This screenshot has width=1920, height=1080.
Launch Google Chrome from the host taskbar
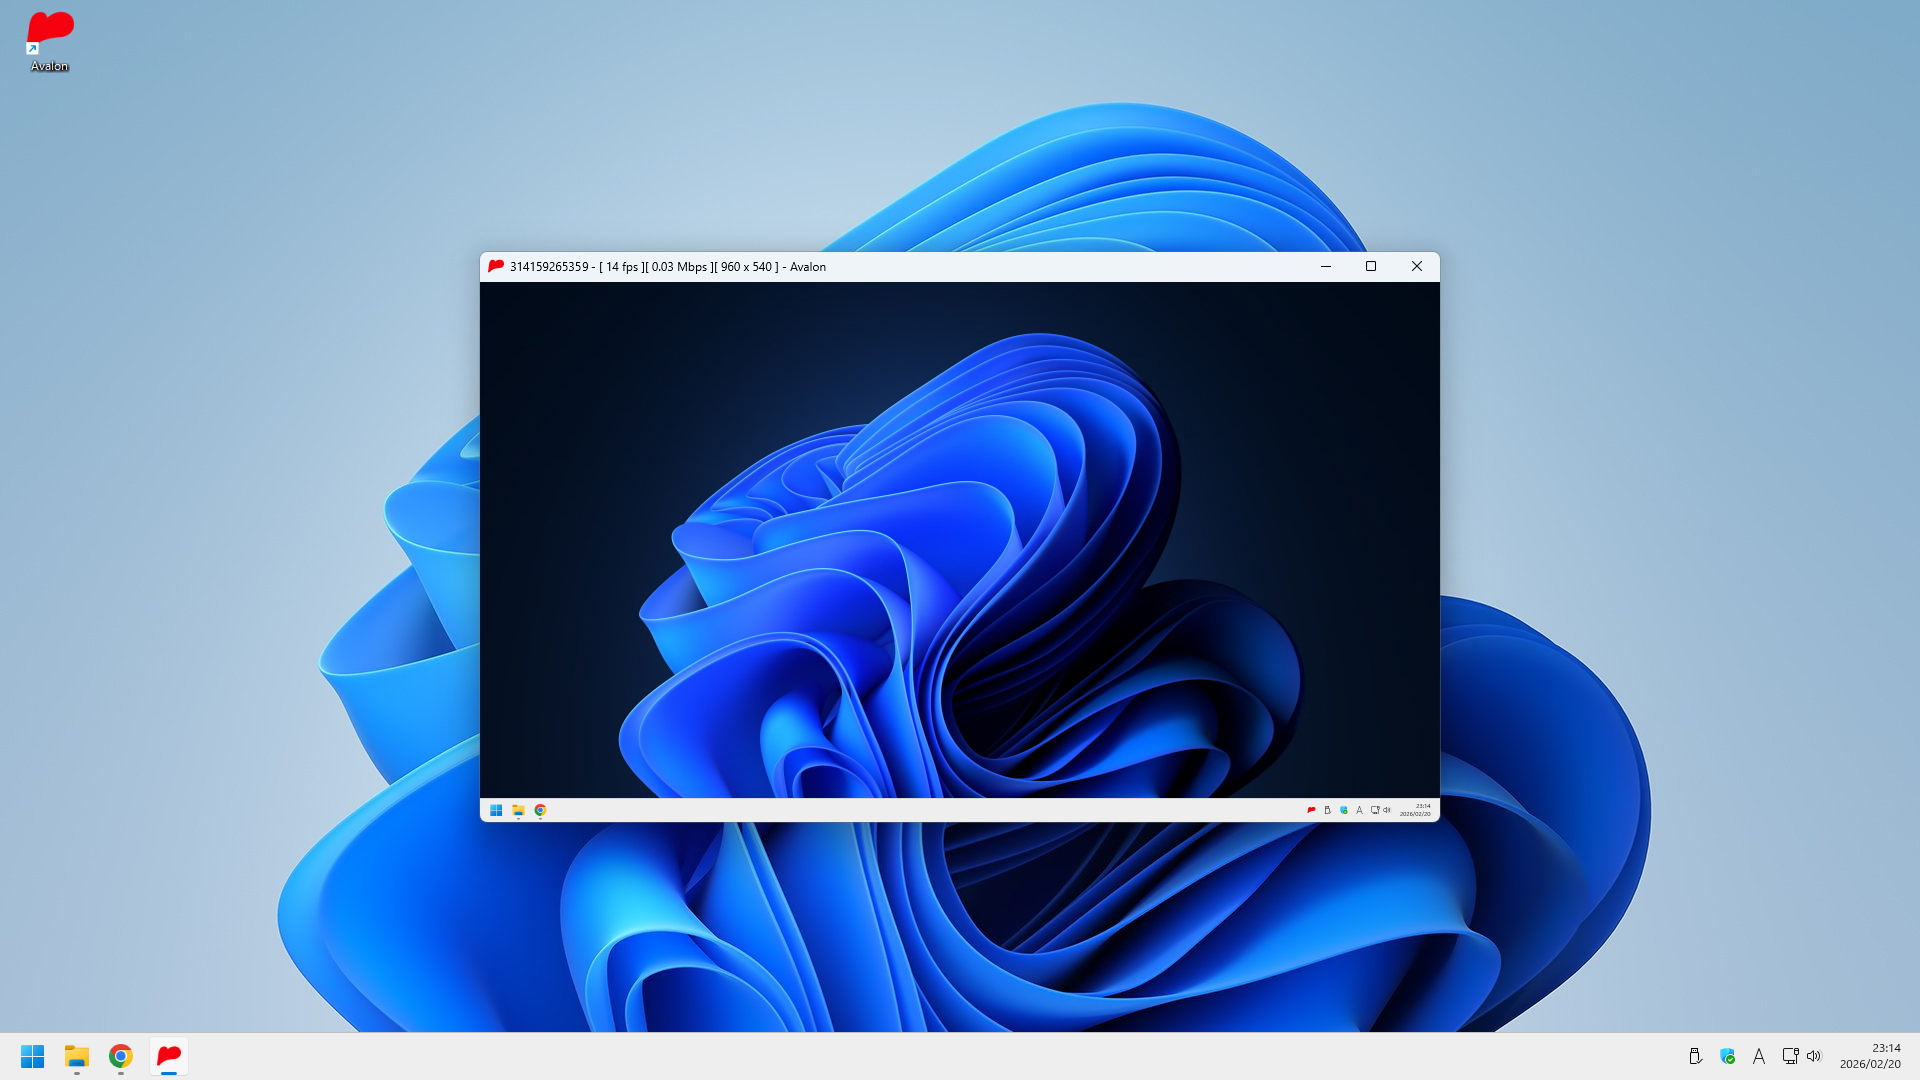tap(121, 1056)
